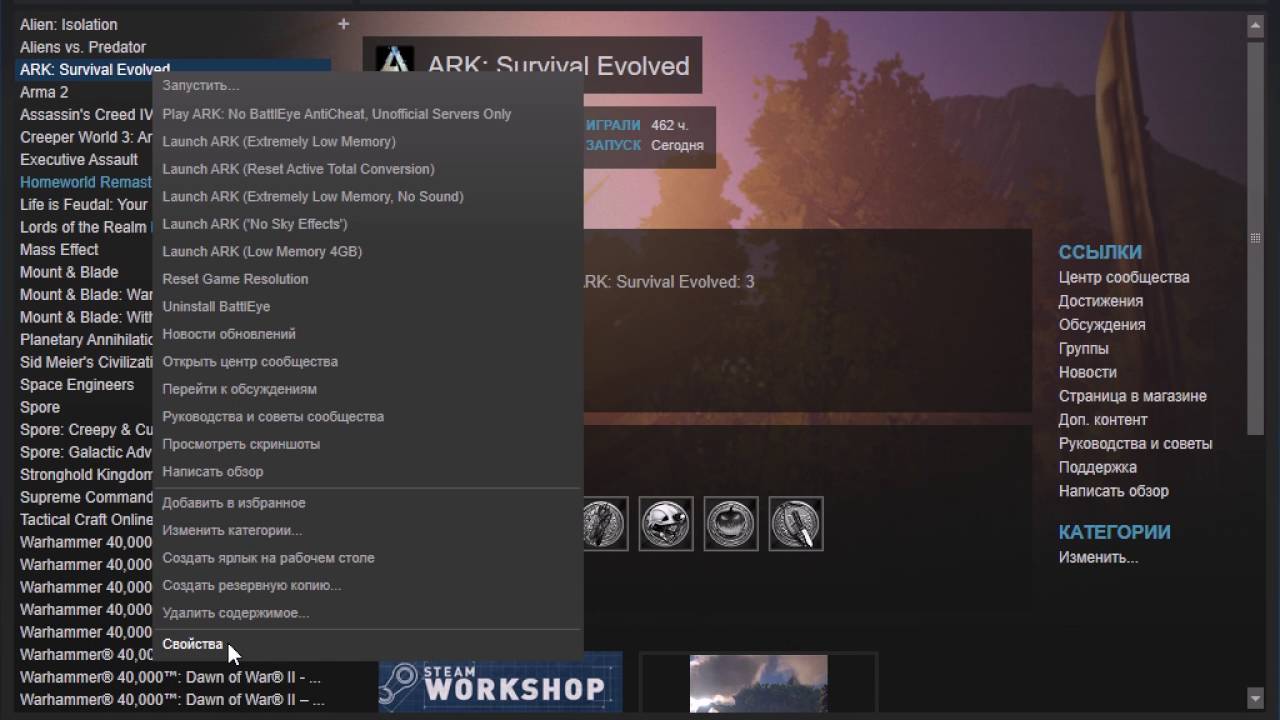The width and height of the screenshot is (1280, 720).
Task: Select Space Engineers in library list
Action: [77, 384]
